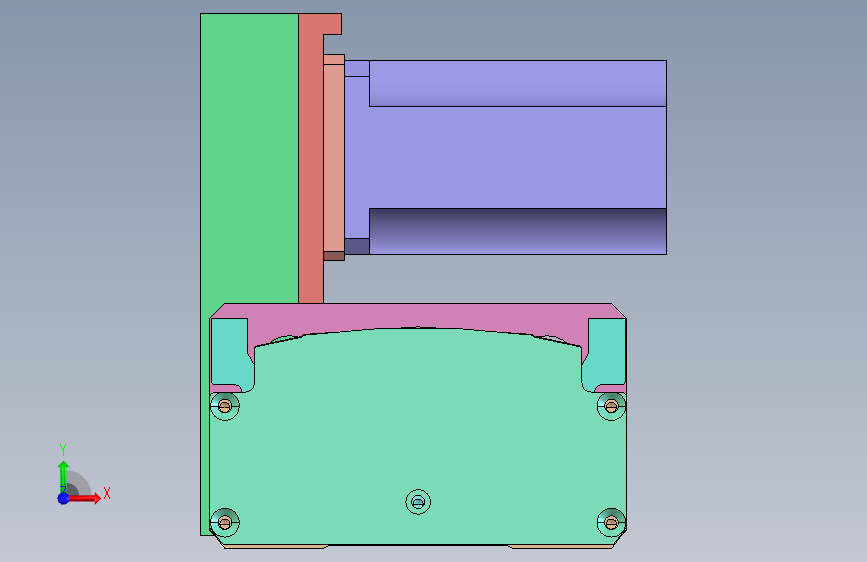Select the tall green back plate
This screenshot has height=562, width=867.
pos(249,160)
